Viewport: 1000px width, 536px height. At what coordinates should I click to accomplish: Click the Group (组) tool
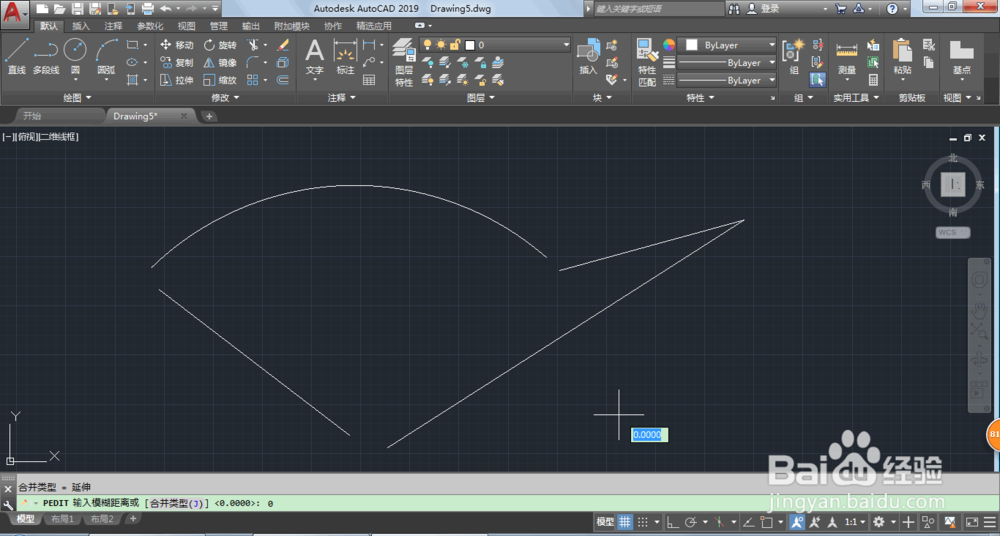tap(794, 56)
